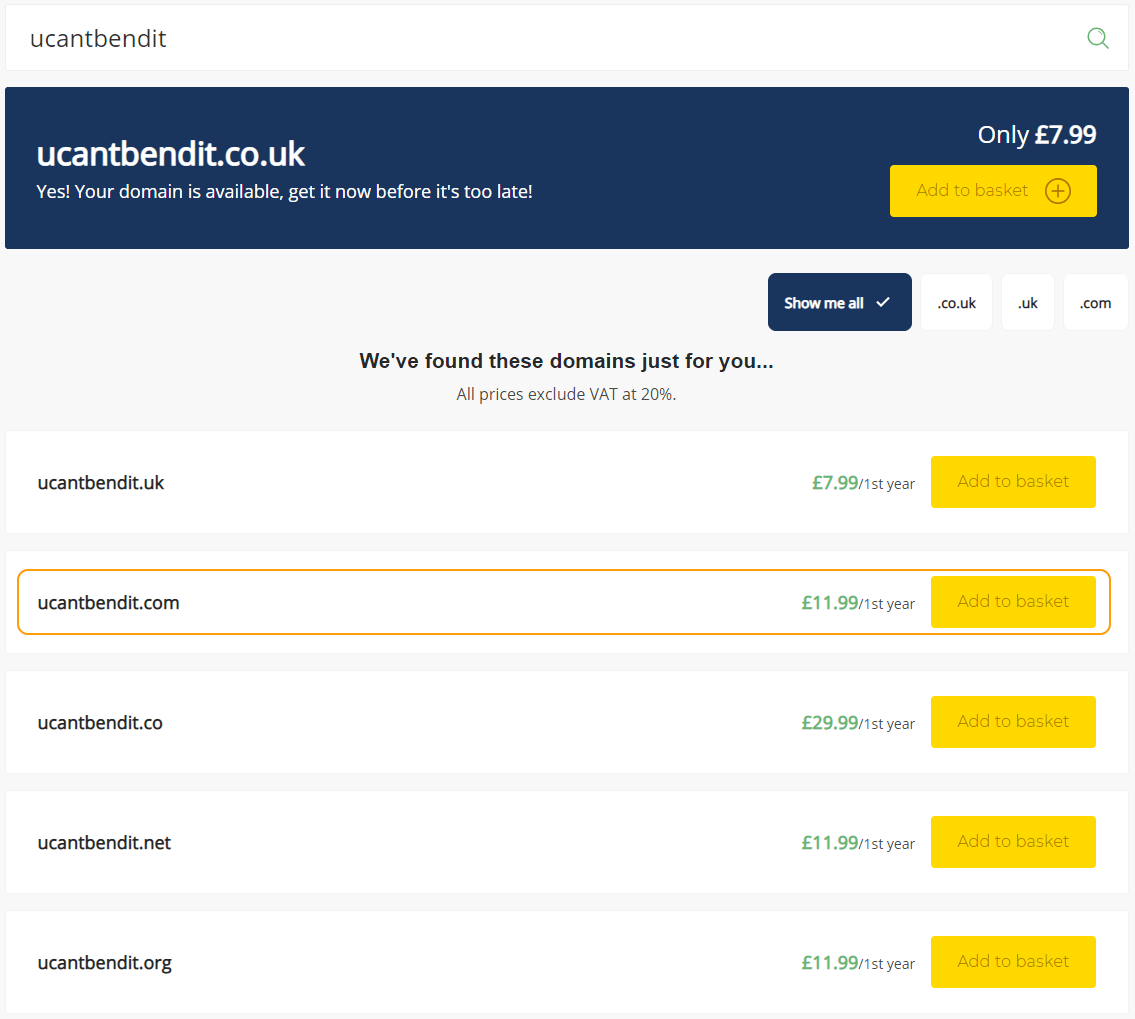The height and width of the screenshot is (1019, 1135).
Task: Filter results by .co.uk
Action: point(956,303)
